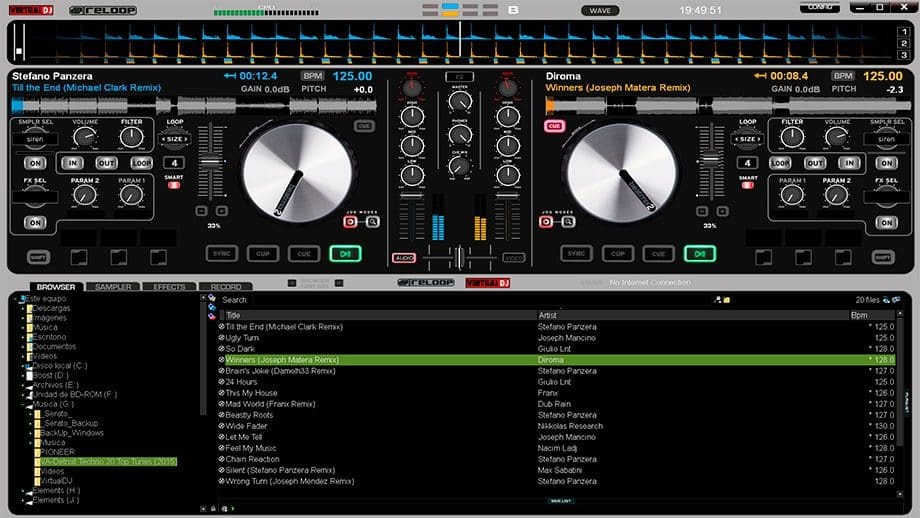Screen dimensions: 920x518
Task: Expand the Disco local (C:) drive
Action: click(23, 366)
